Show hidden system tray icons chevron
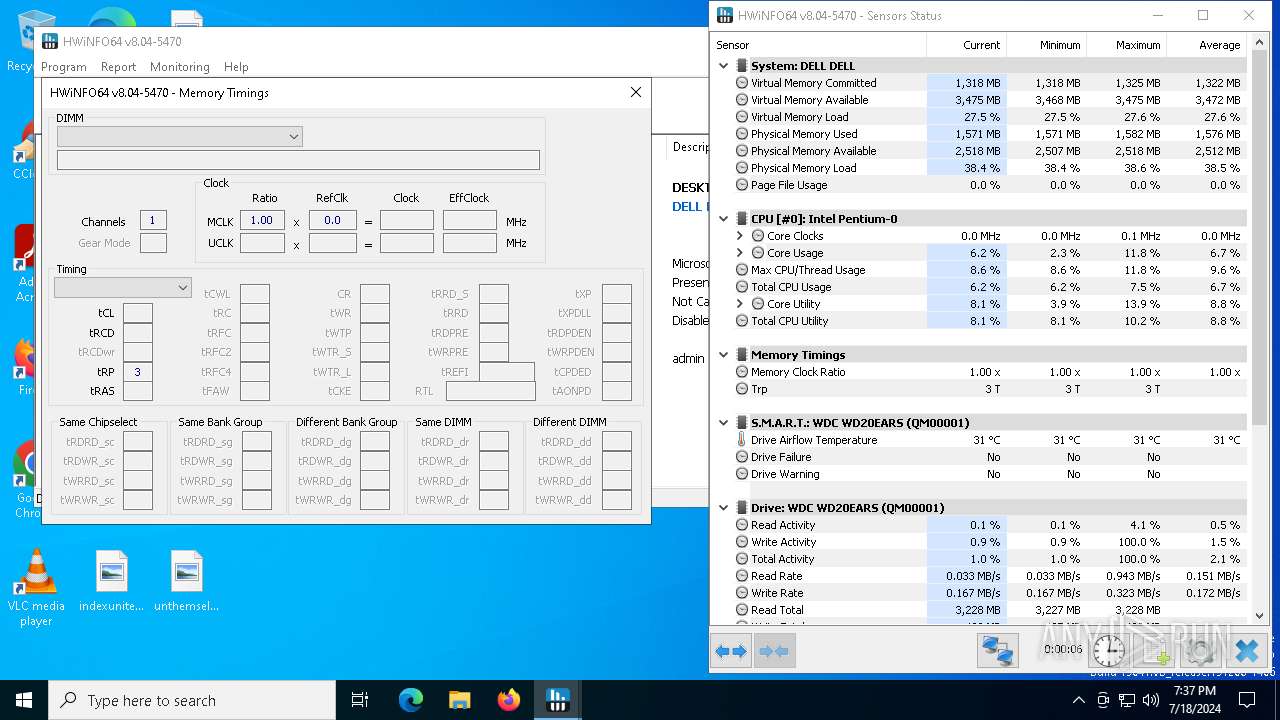 click(x=1078, y=700)
